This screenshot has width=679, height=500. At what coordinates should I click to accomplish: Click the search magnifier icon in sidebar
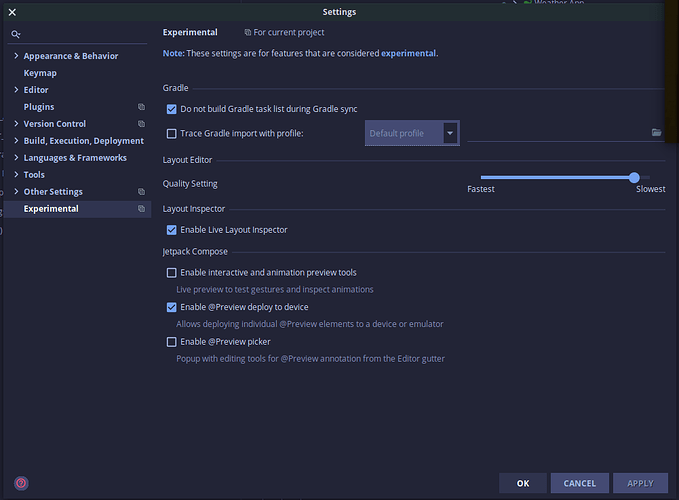(16, 35)
